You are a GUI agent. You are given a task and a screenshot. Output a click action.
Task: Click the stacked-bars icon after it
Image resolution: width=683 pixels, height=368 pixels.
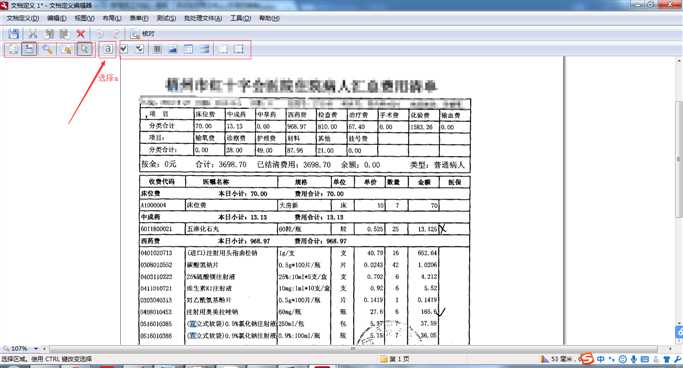point(205,49)
